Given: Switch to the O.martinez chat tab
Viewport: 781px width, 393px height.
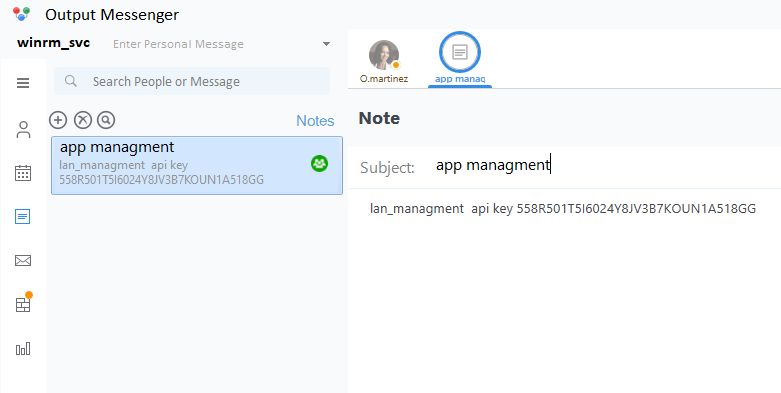Looking at the screenshot, I should tap(384, 61).
